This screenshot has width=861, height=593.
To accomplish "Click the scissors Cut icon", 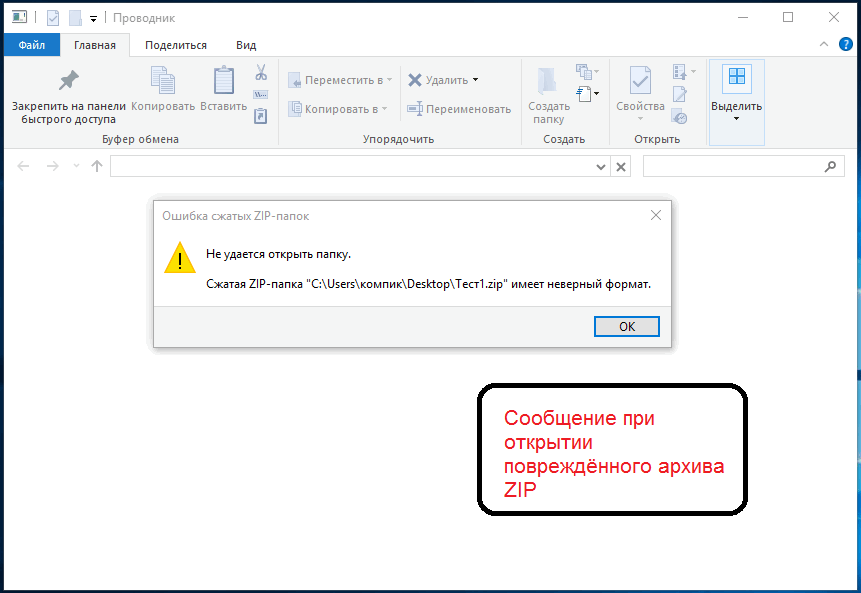I will tap(261, 73).
